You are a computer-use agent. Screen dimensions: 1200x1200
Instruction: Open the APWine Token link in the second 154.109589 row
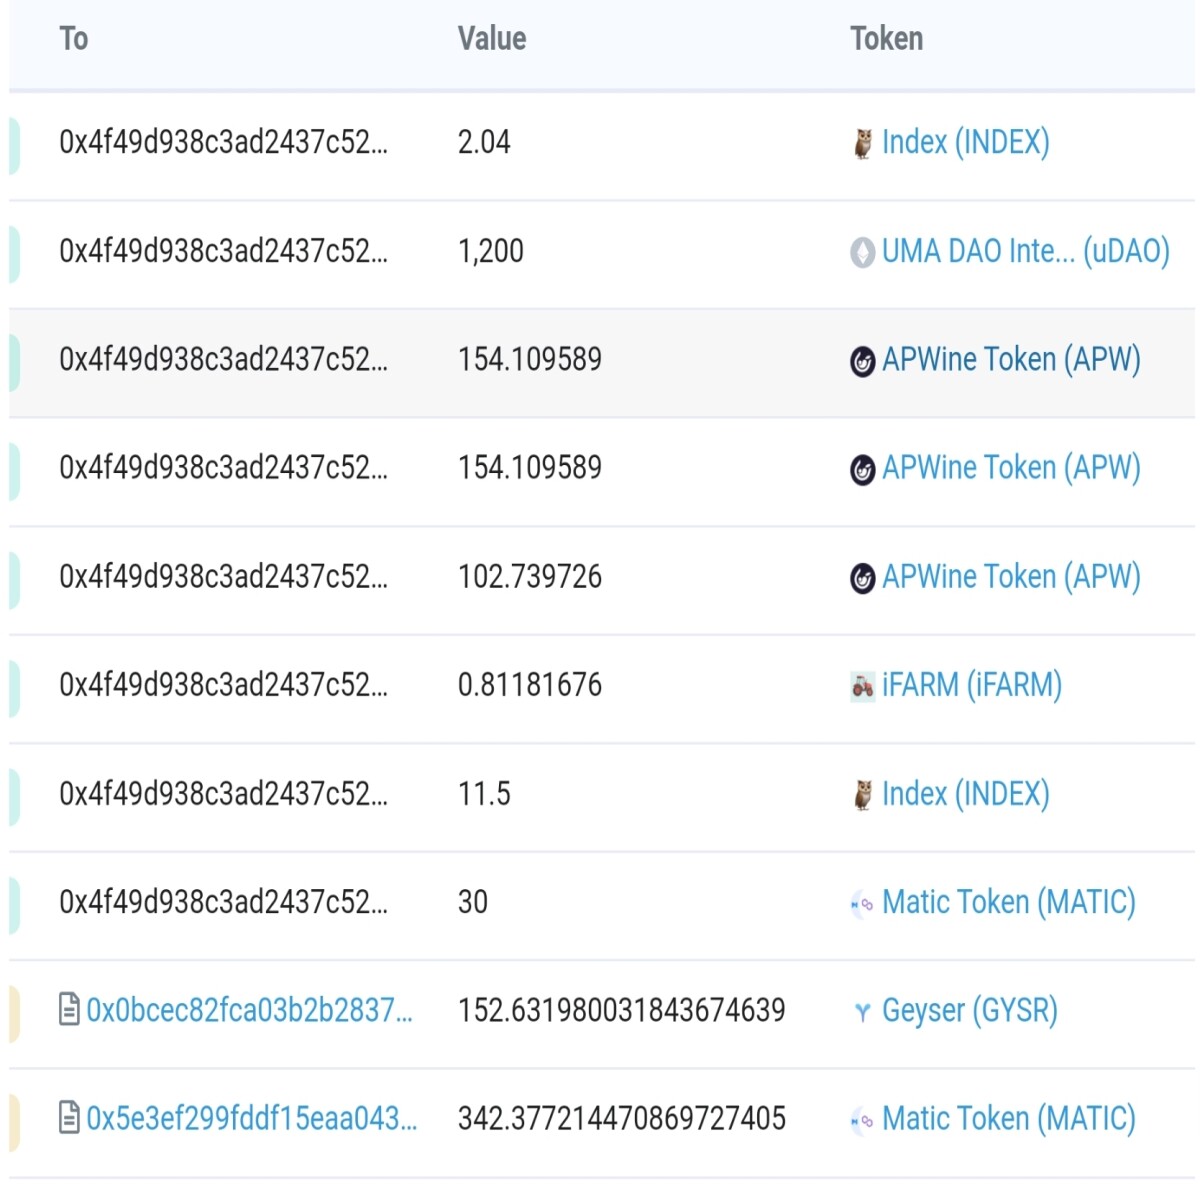coord(1011,468)
